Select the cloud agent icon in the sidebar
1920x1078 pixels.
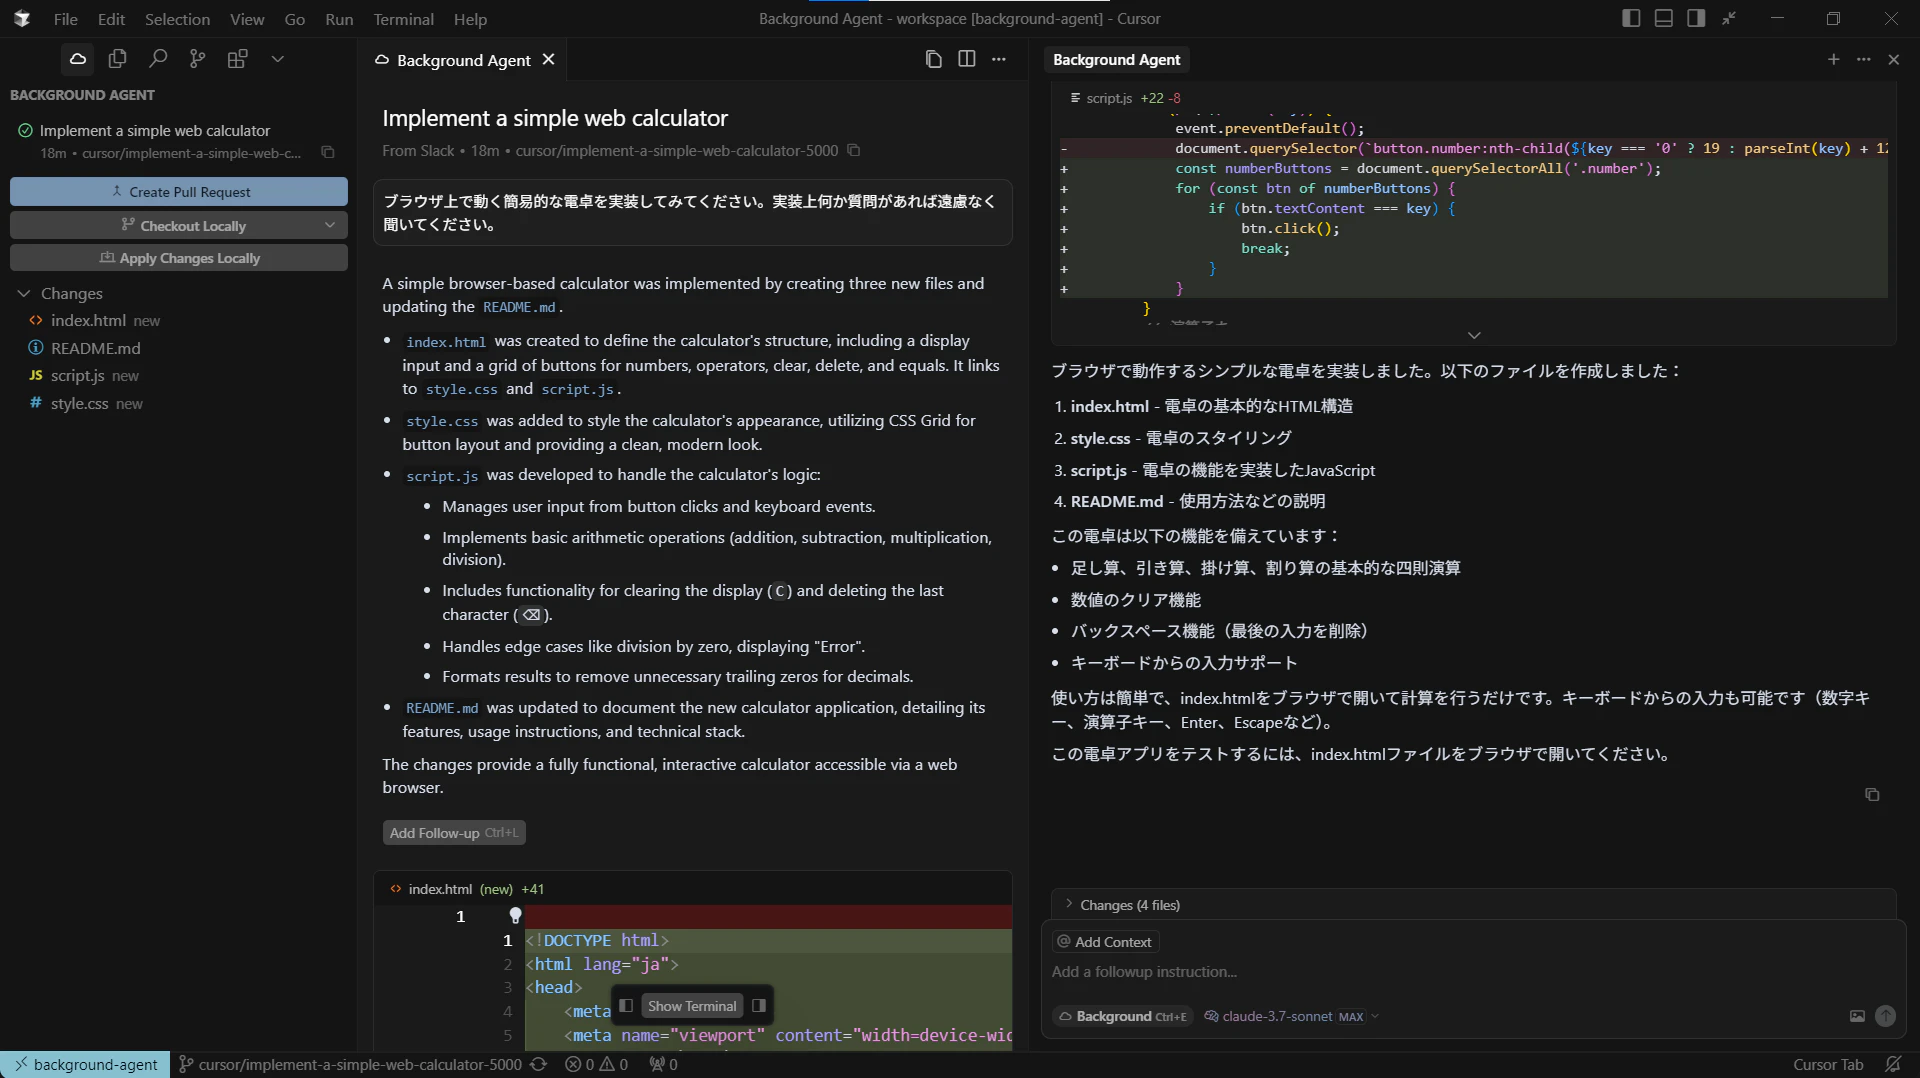tap(77, 59)
